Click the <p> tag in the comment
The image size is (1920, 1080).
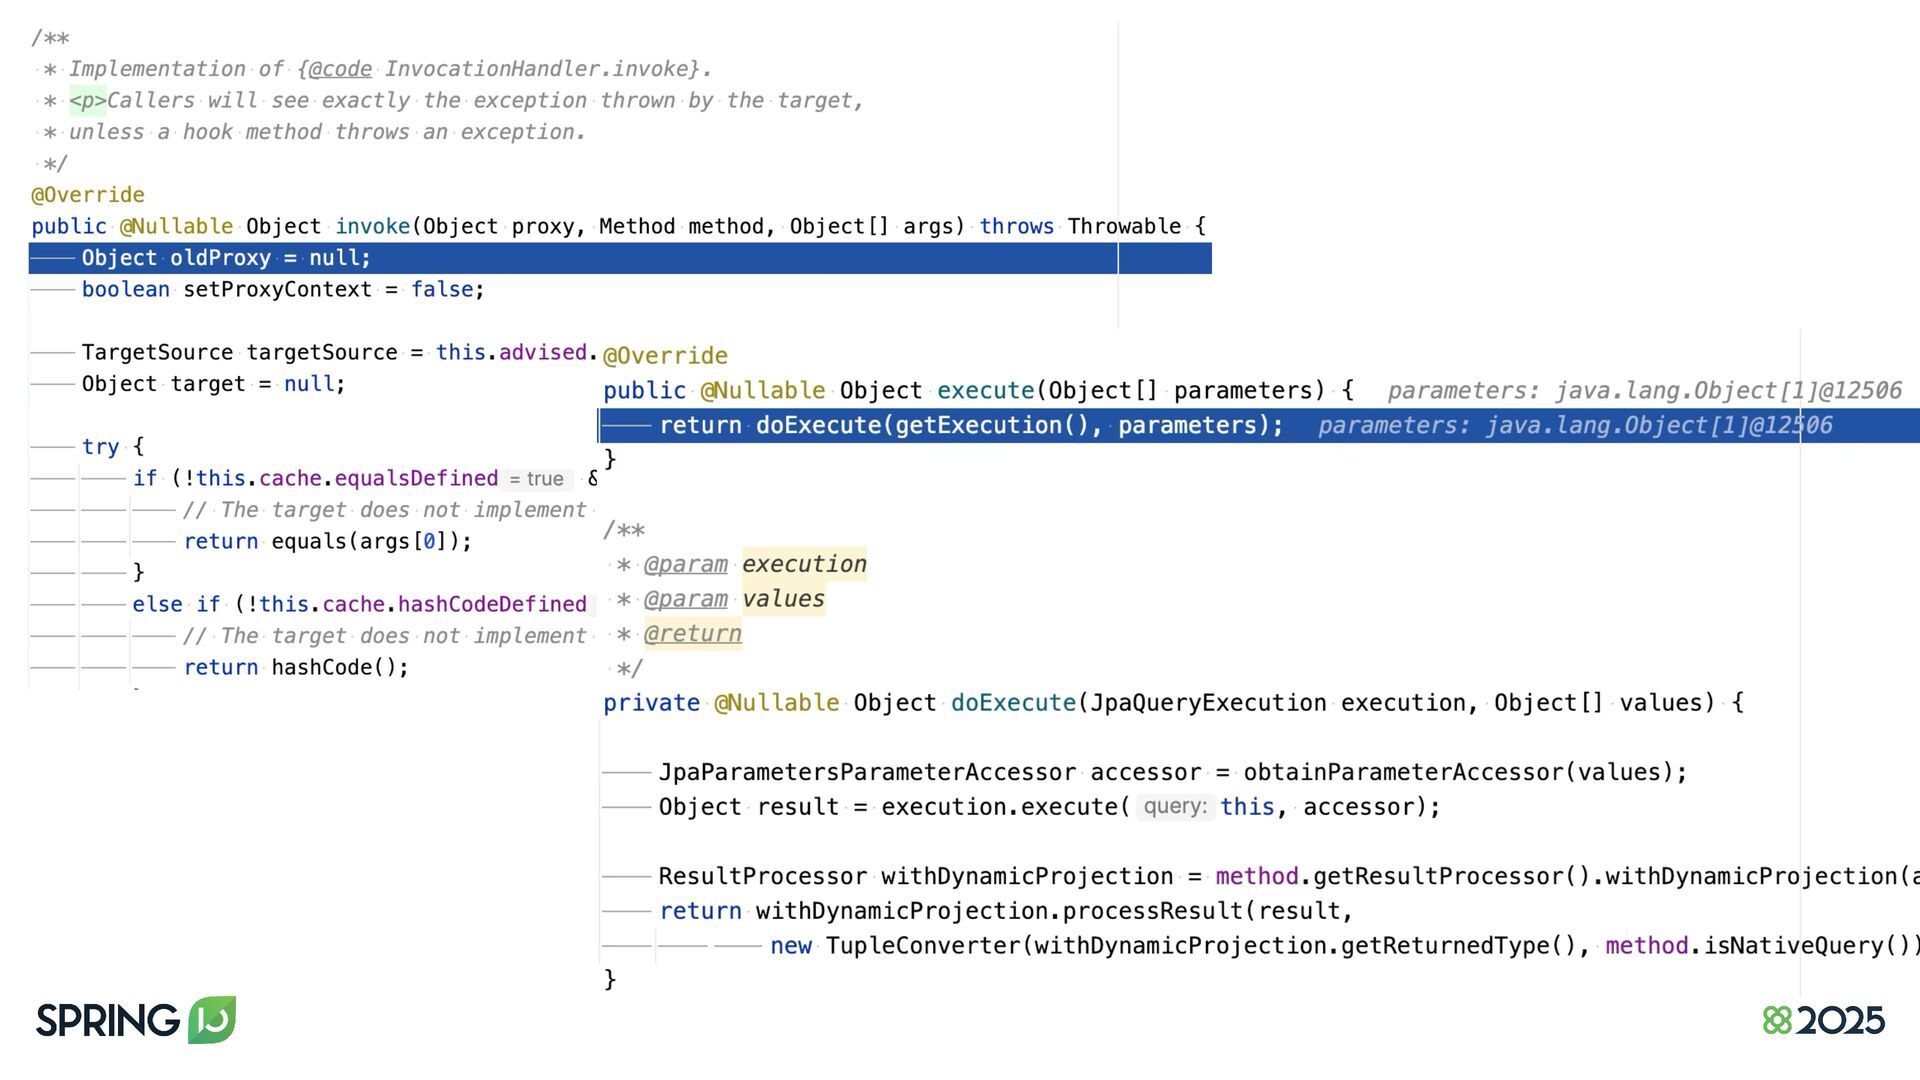point(87,101)
